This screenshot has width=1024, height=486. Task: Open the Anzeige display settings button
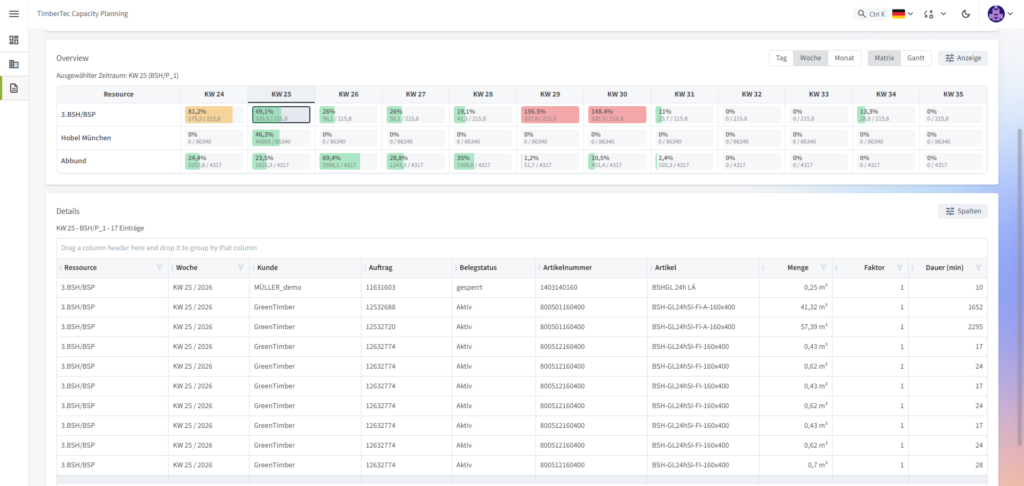963,58
